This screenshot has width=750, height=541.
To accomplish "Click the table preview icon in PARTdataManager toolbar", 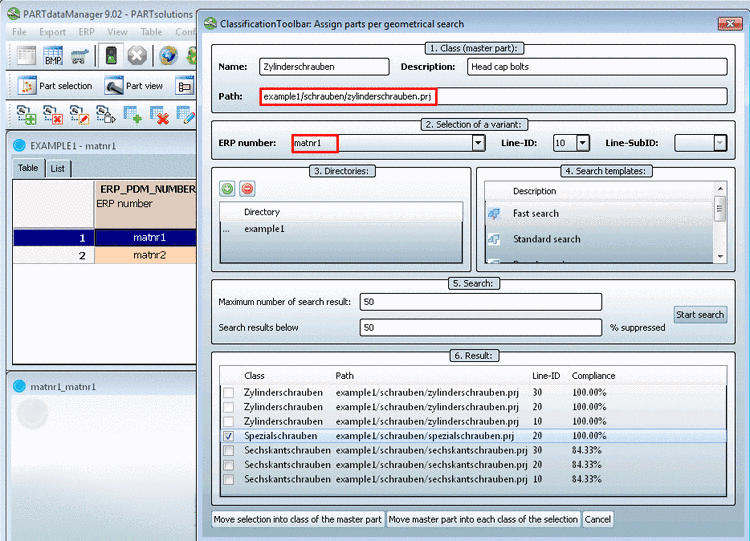I will click(26, 55).
